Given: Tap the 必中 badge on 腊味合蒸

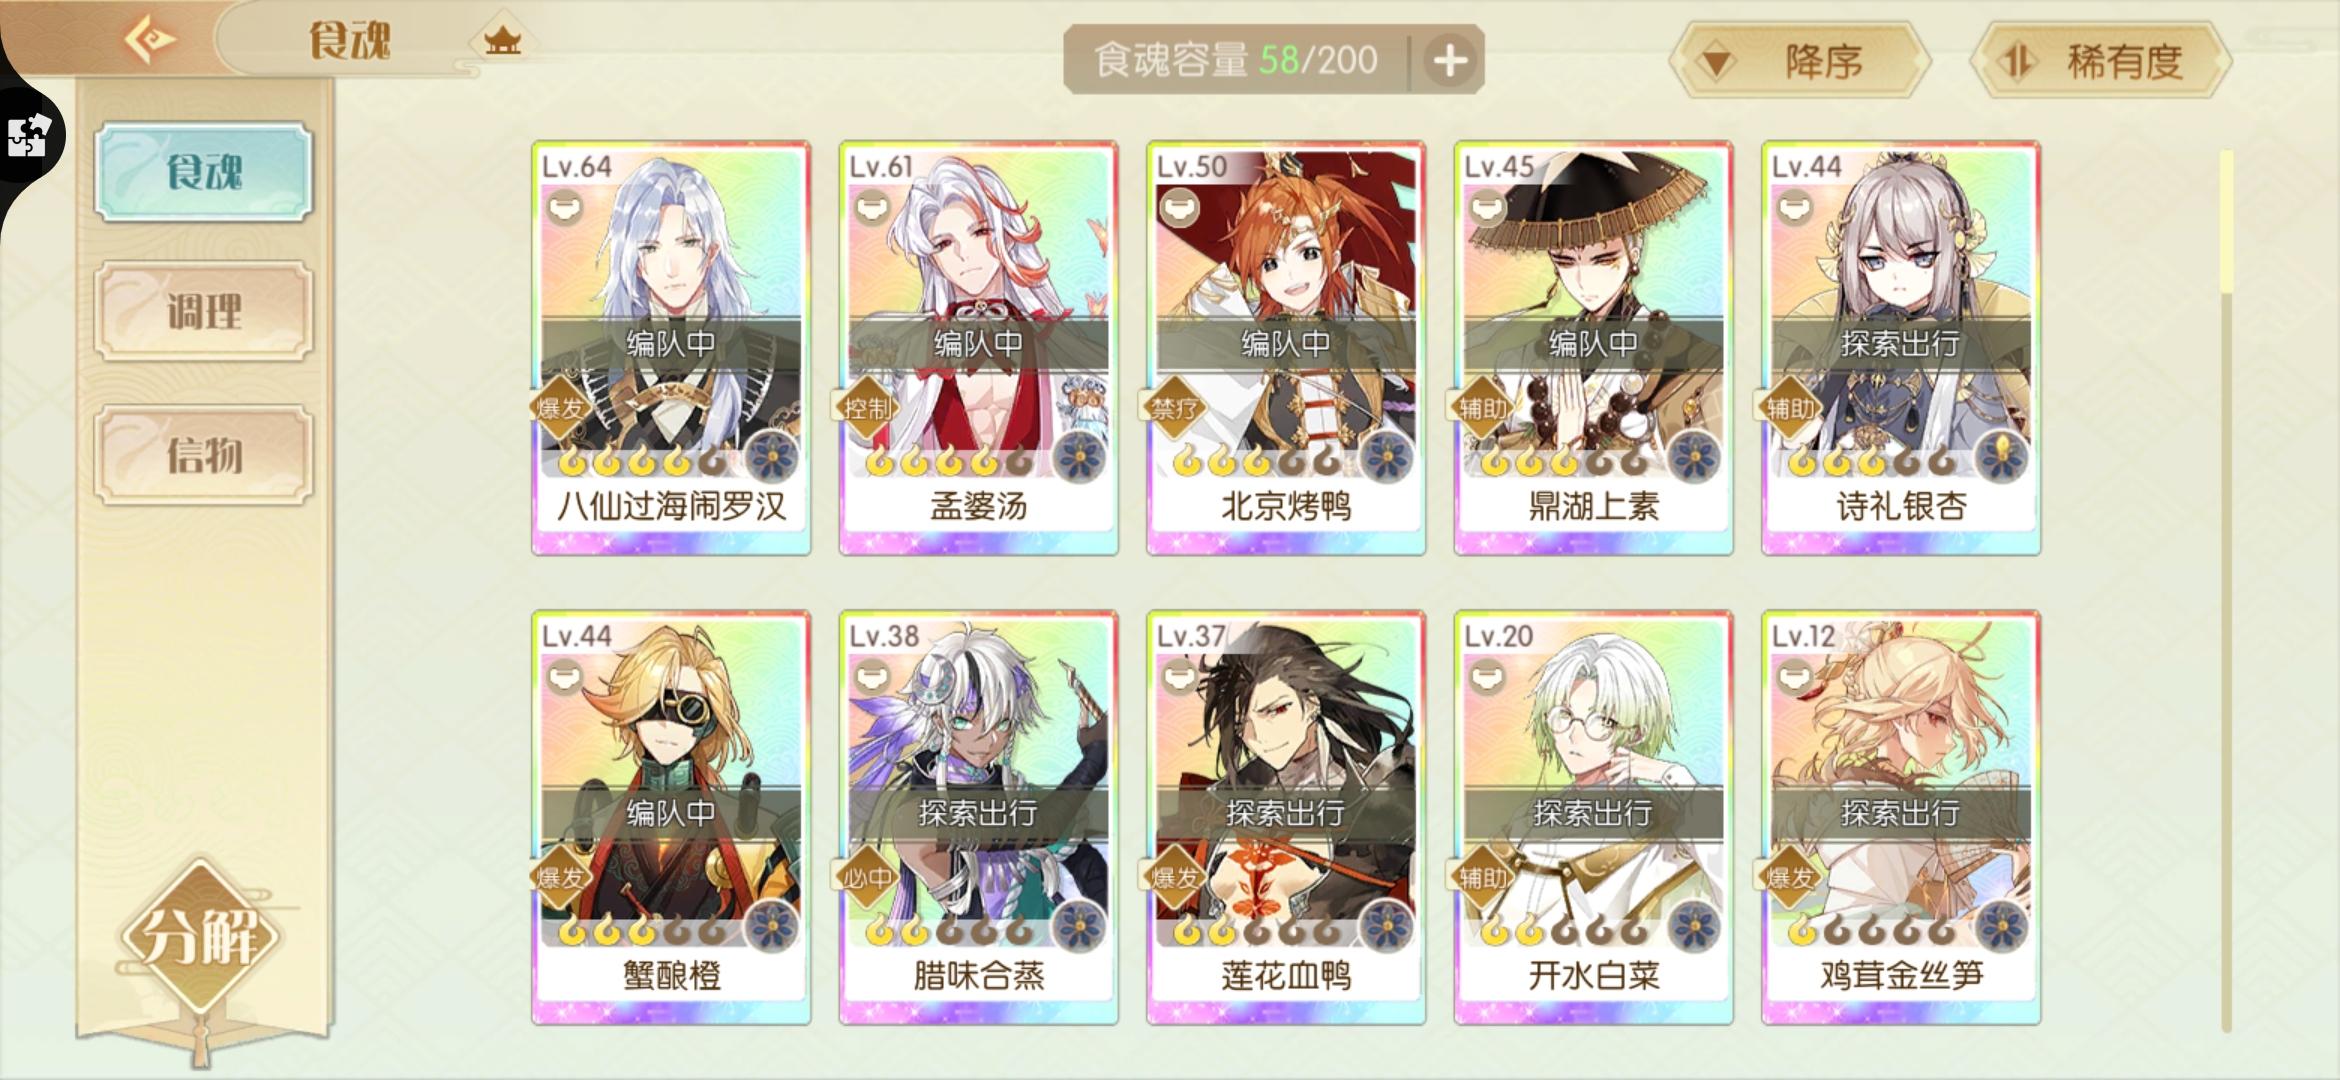Looking at the screenshot, I should pos(867,877).
